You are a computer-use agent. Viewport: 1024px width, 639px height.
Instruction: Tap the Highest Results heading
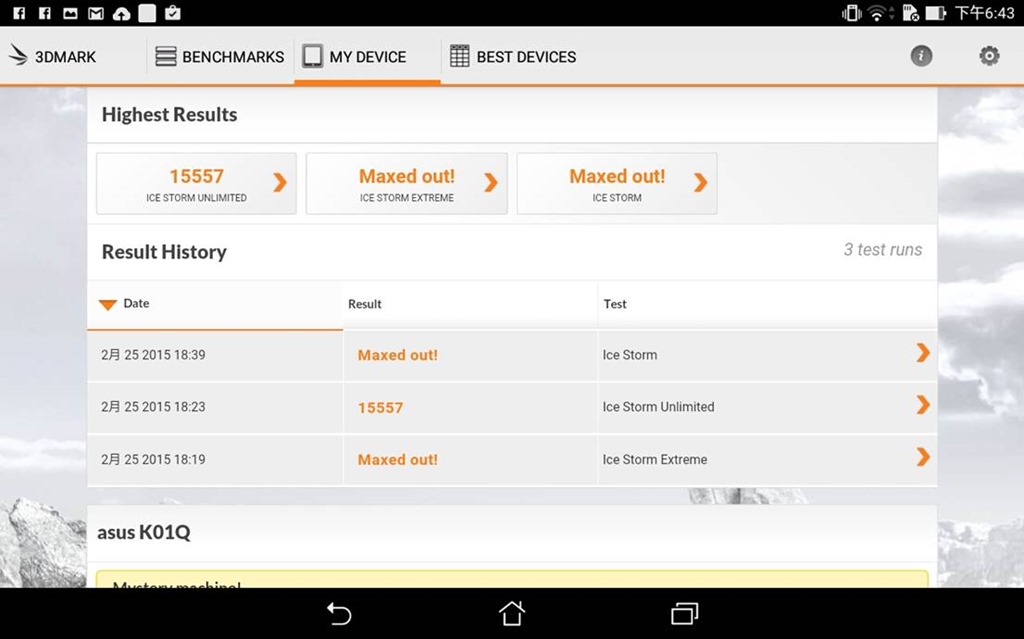169,114
